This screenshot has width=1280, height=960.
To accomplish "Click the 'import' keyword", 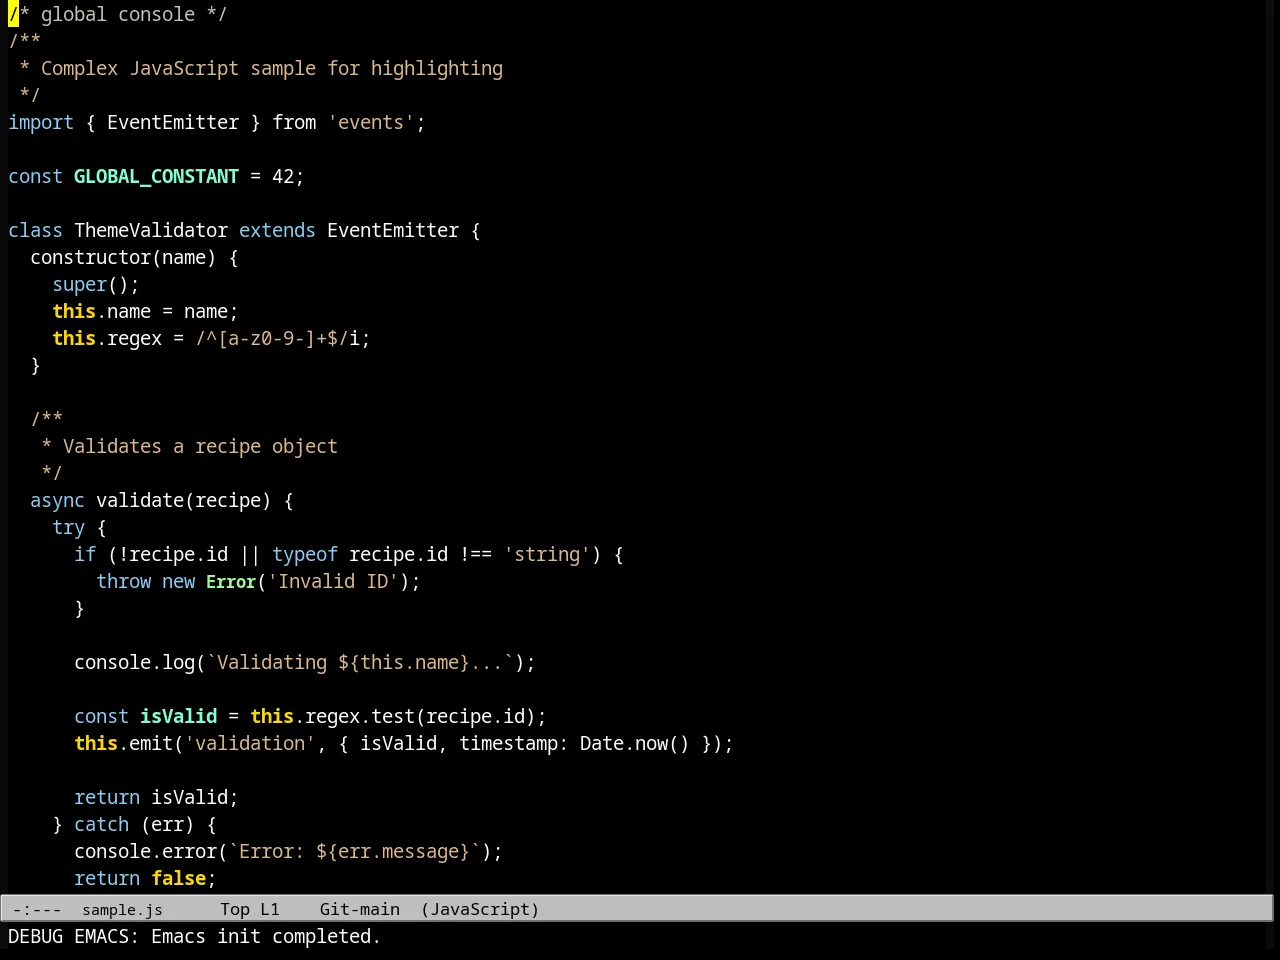I will click(41, 123).
